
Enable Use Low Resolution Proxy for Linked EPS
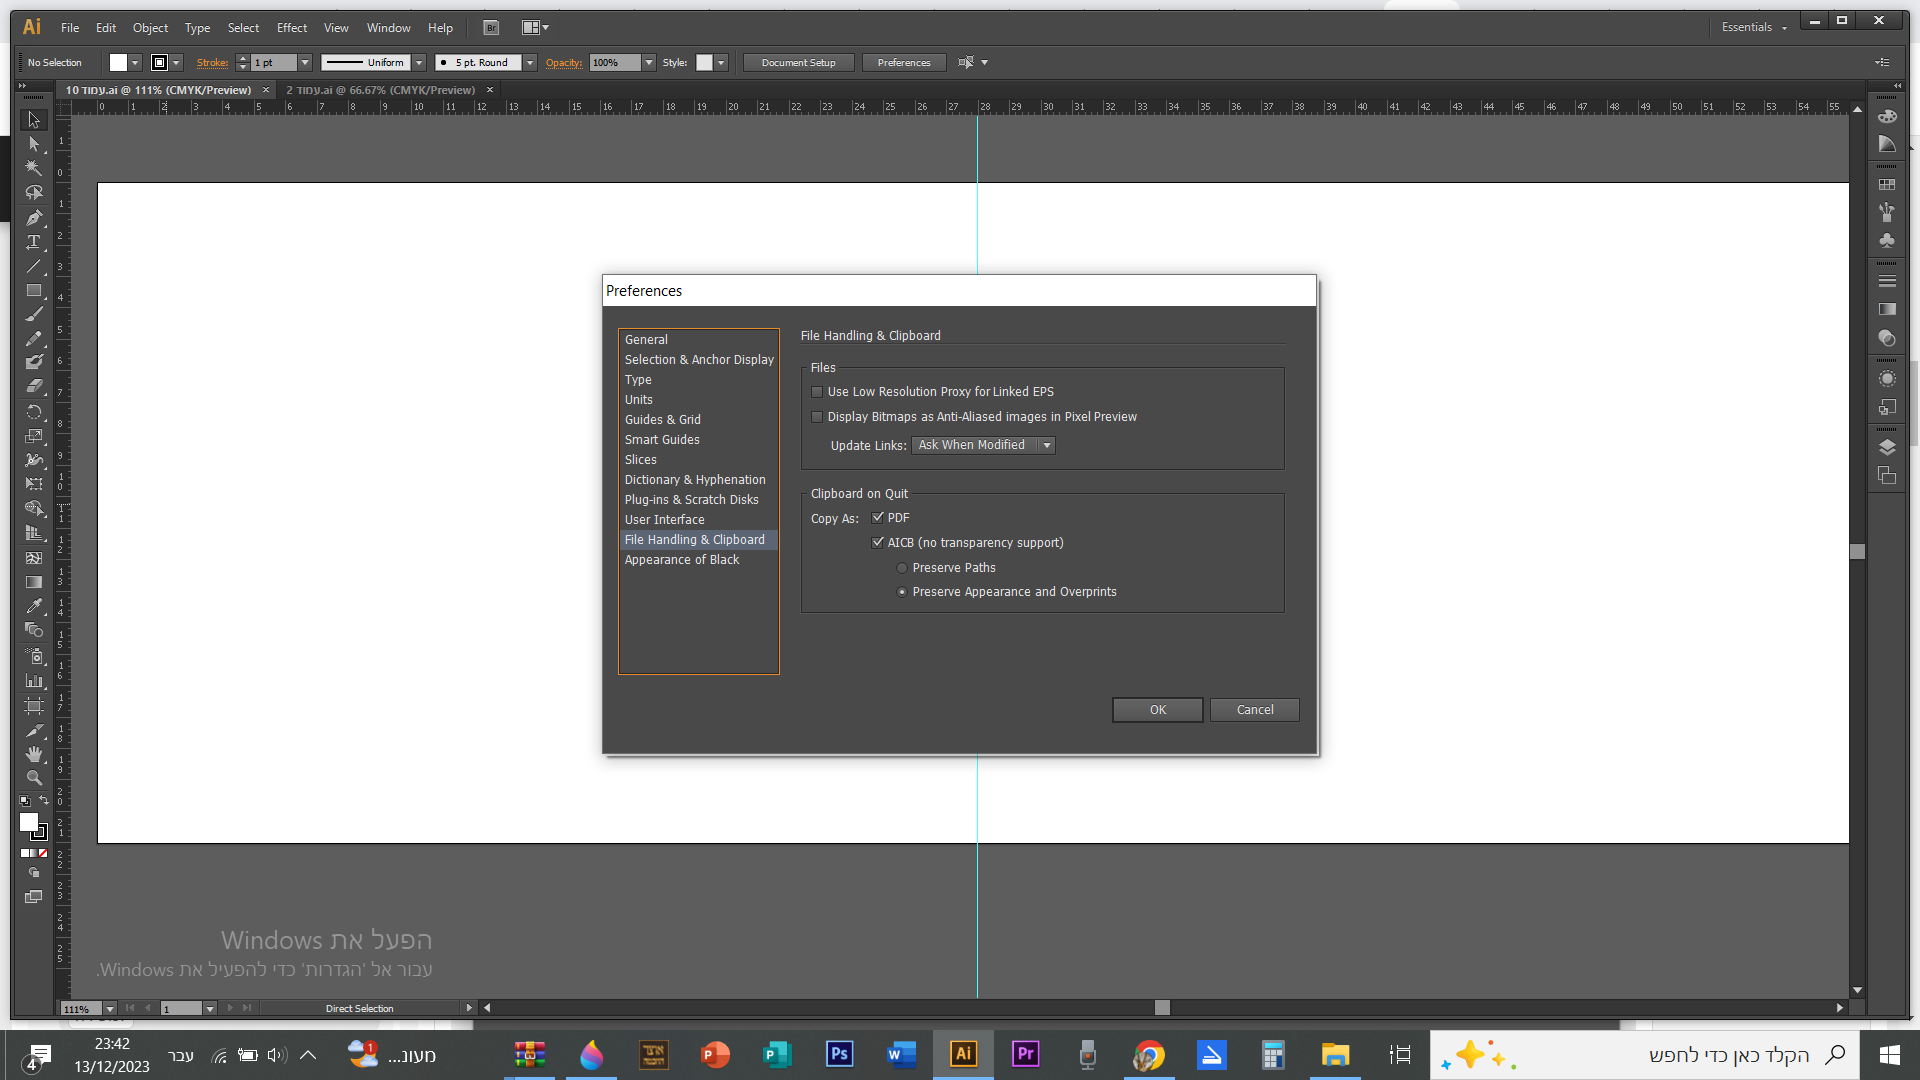817,392
